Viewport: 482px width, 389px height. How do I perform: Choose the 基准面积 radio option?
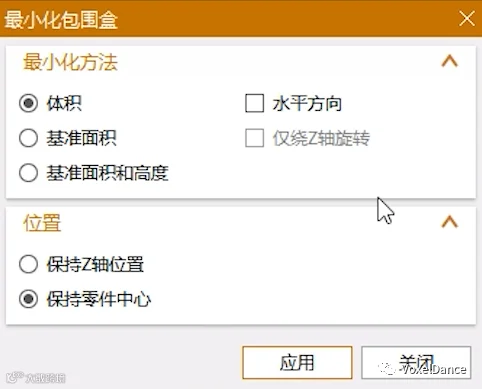(28, 138)
